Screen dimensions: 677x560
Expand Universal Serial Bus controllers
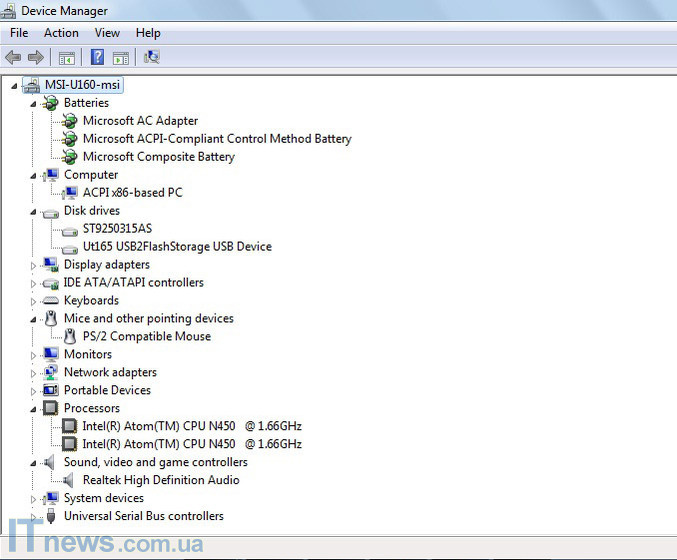click(x=33, y=517)
